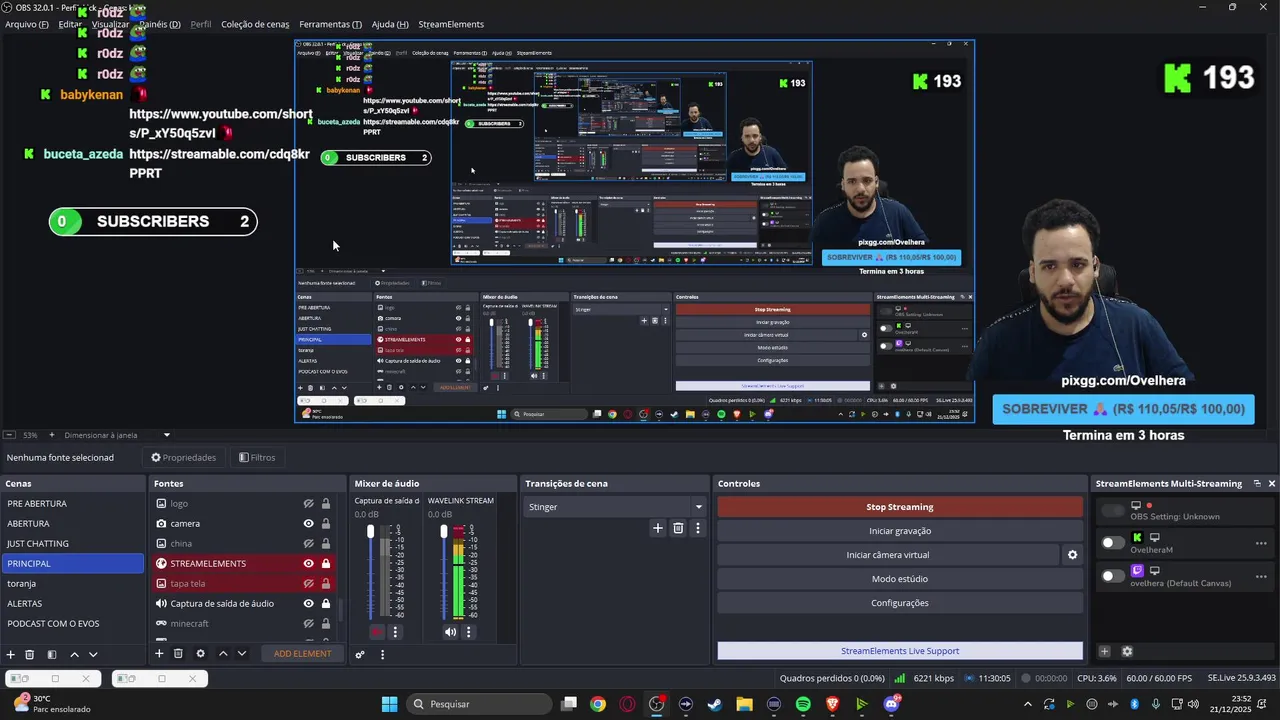Open ovelhera Default Canvas options ellipsis
1280x720 pixels.
tap(1261, 575)
